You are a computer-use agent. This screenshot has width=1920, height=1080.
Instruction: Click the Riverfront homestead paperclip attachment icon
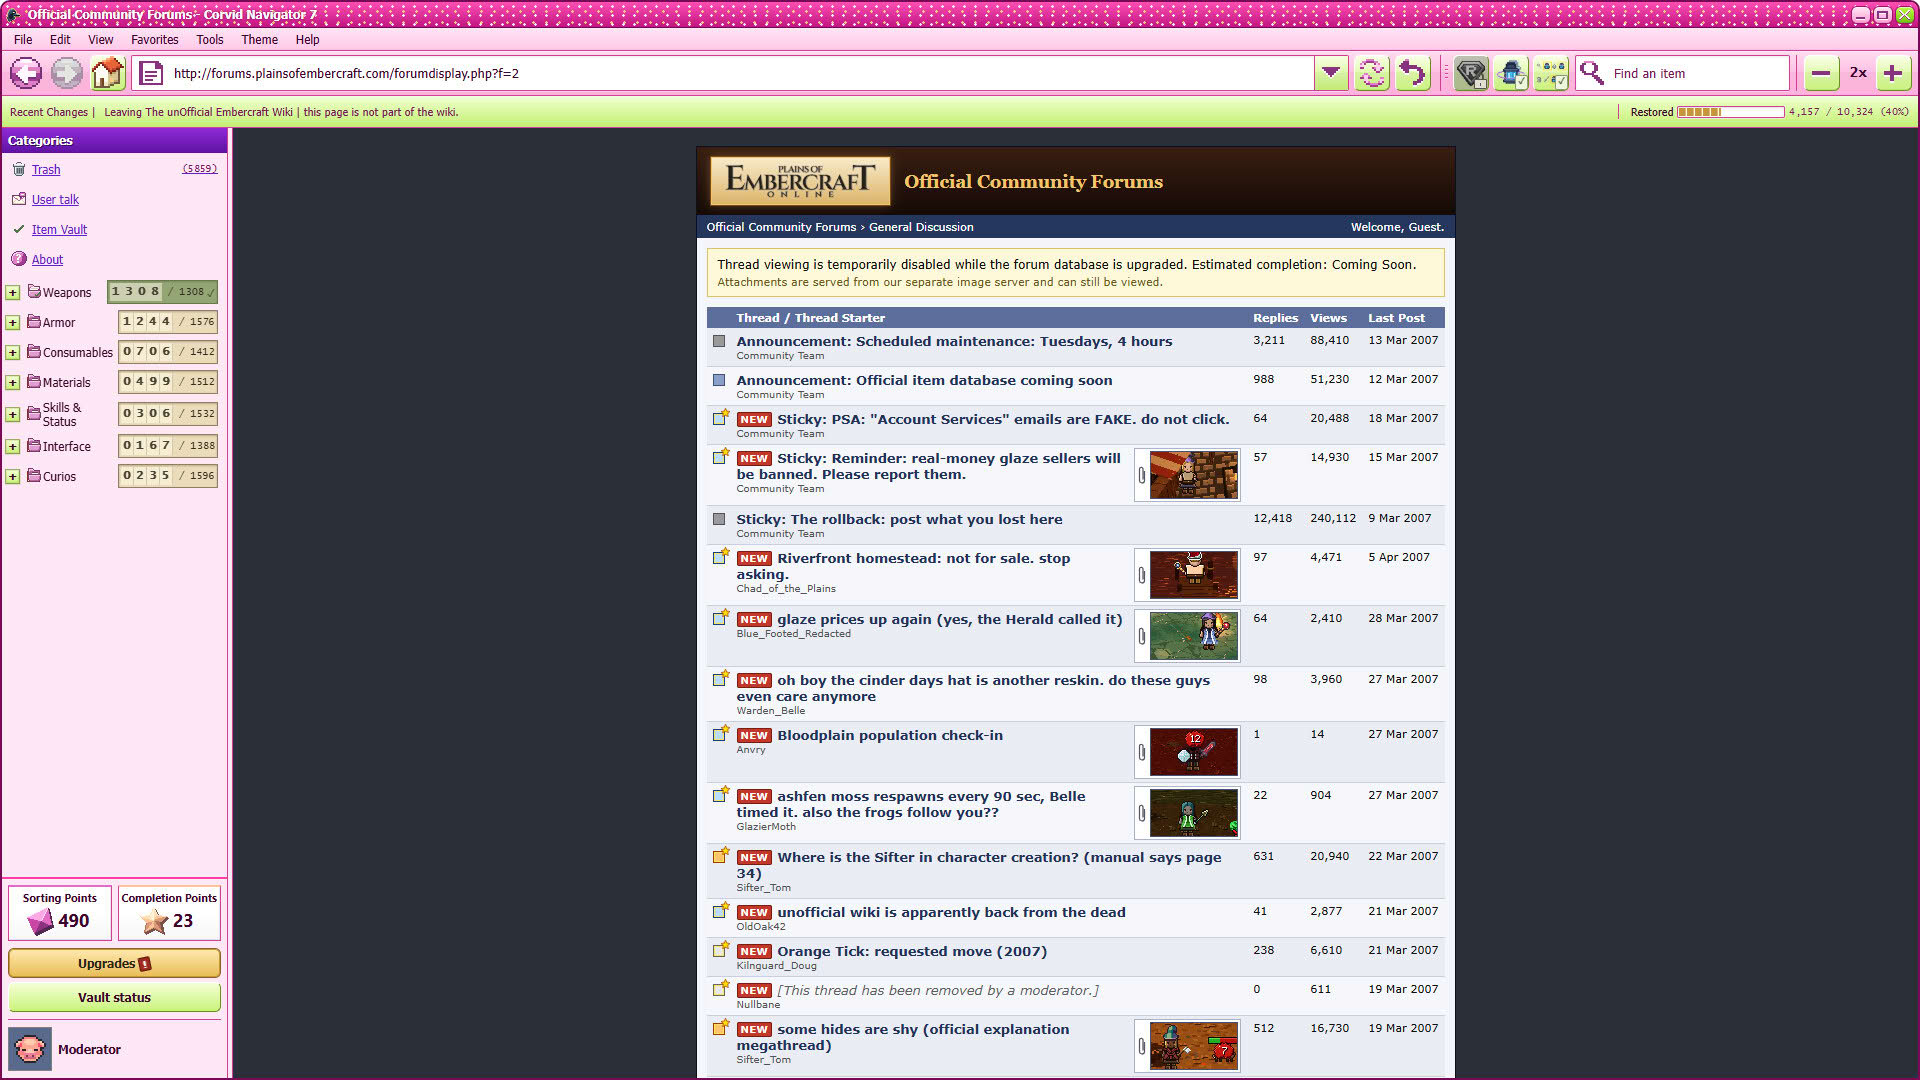click(x=1141, y=575)
